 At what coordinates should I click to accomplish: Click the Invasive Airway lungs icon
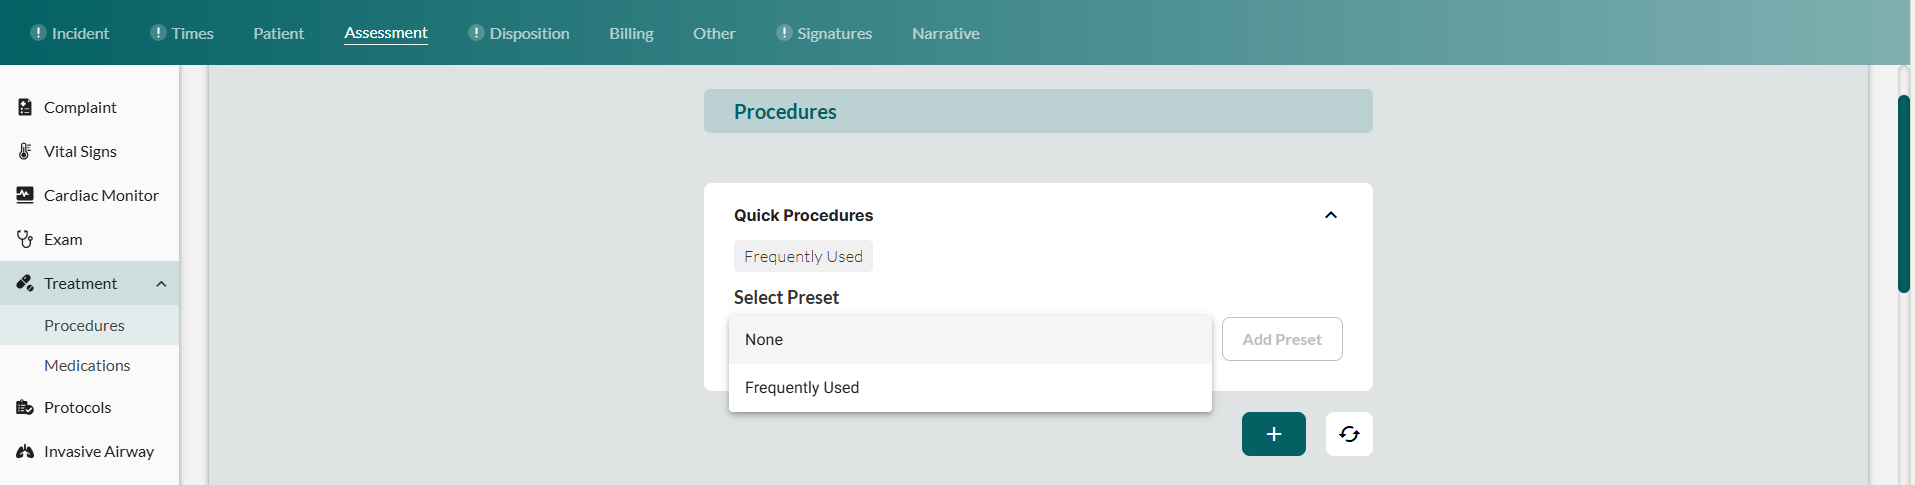coord(25,451)
